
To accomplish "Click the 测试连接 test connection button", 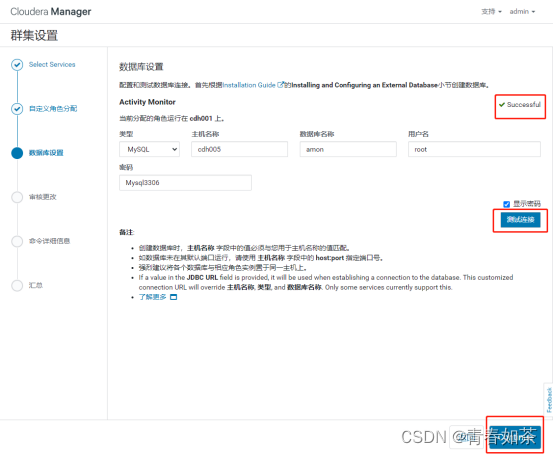I will click(x=520, y=220).
